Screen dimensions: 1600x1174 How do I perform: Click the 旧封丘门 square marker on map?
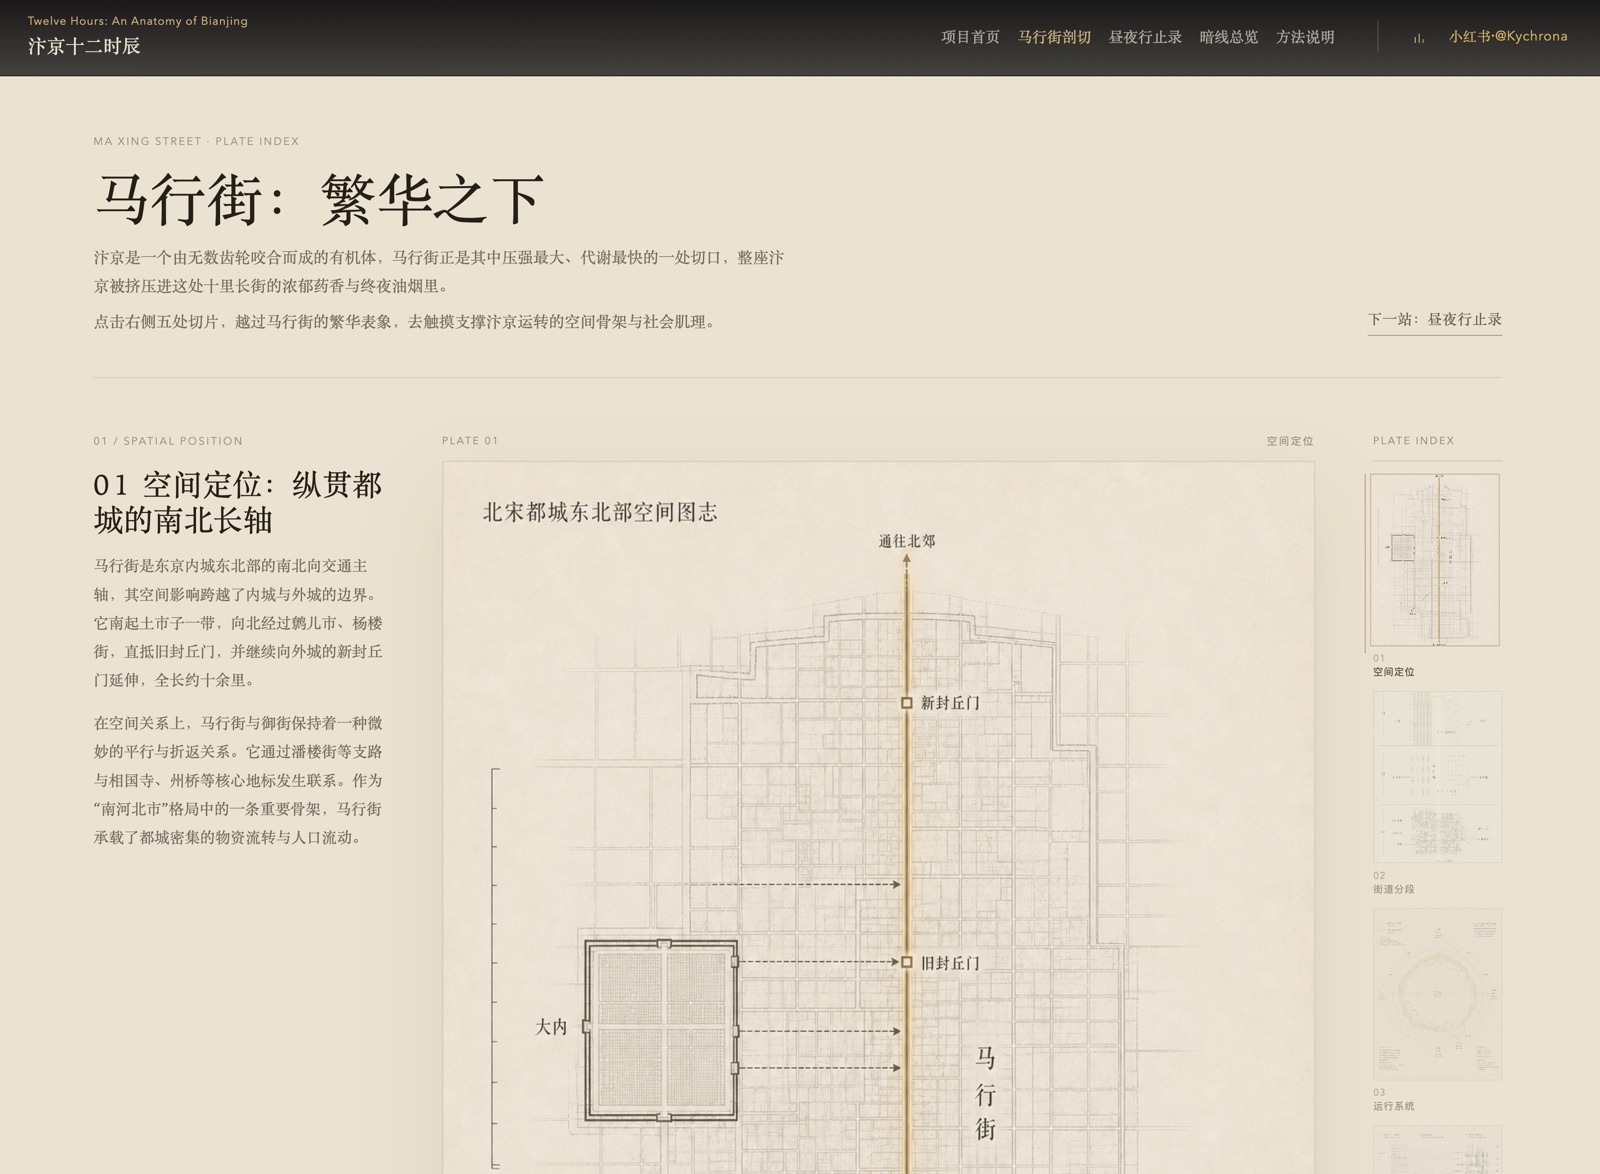(907, 962)
